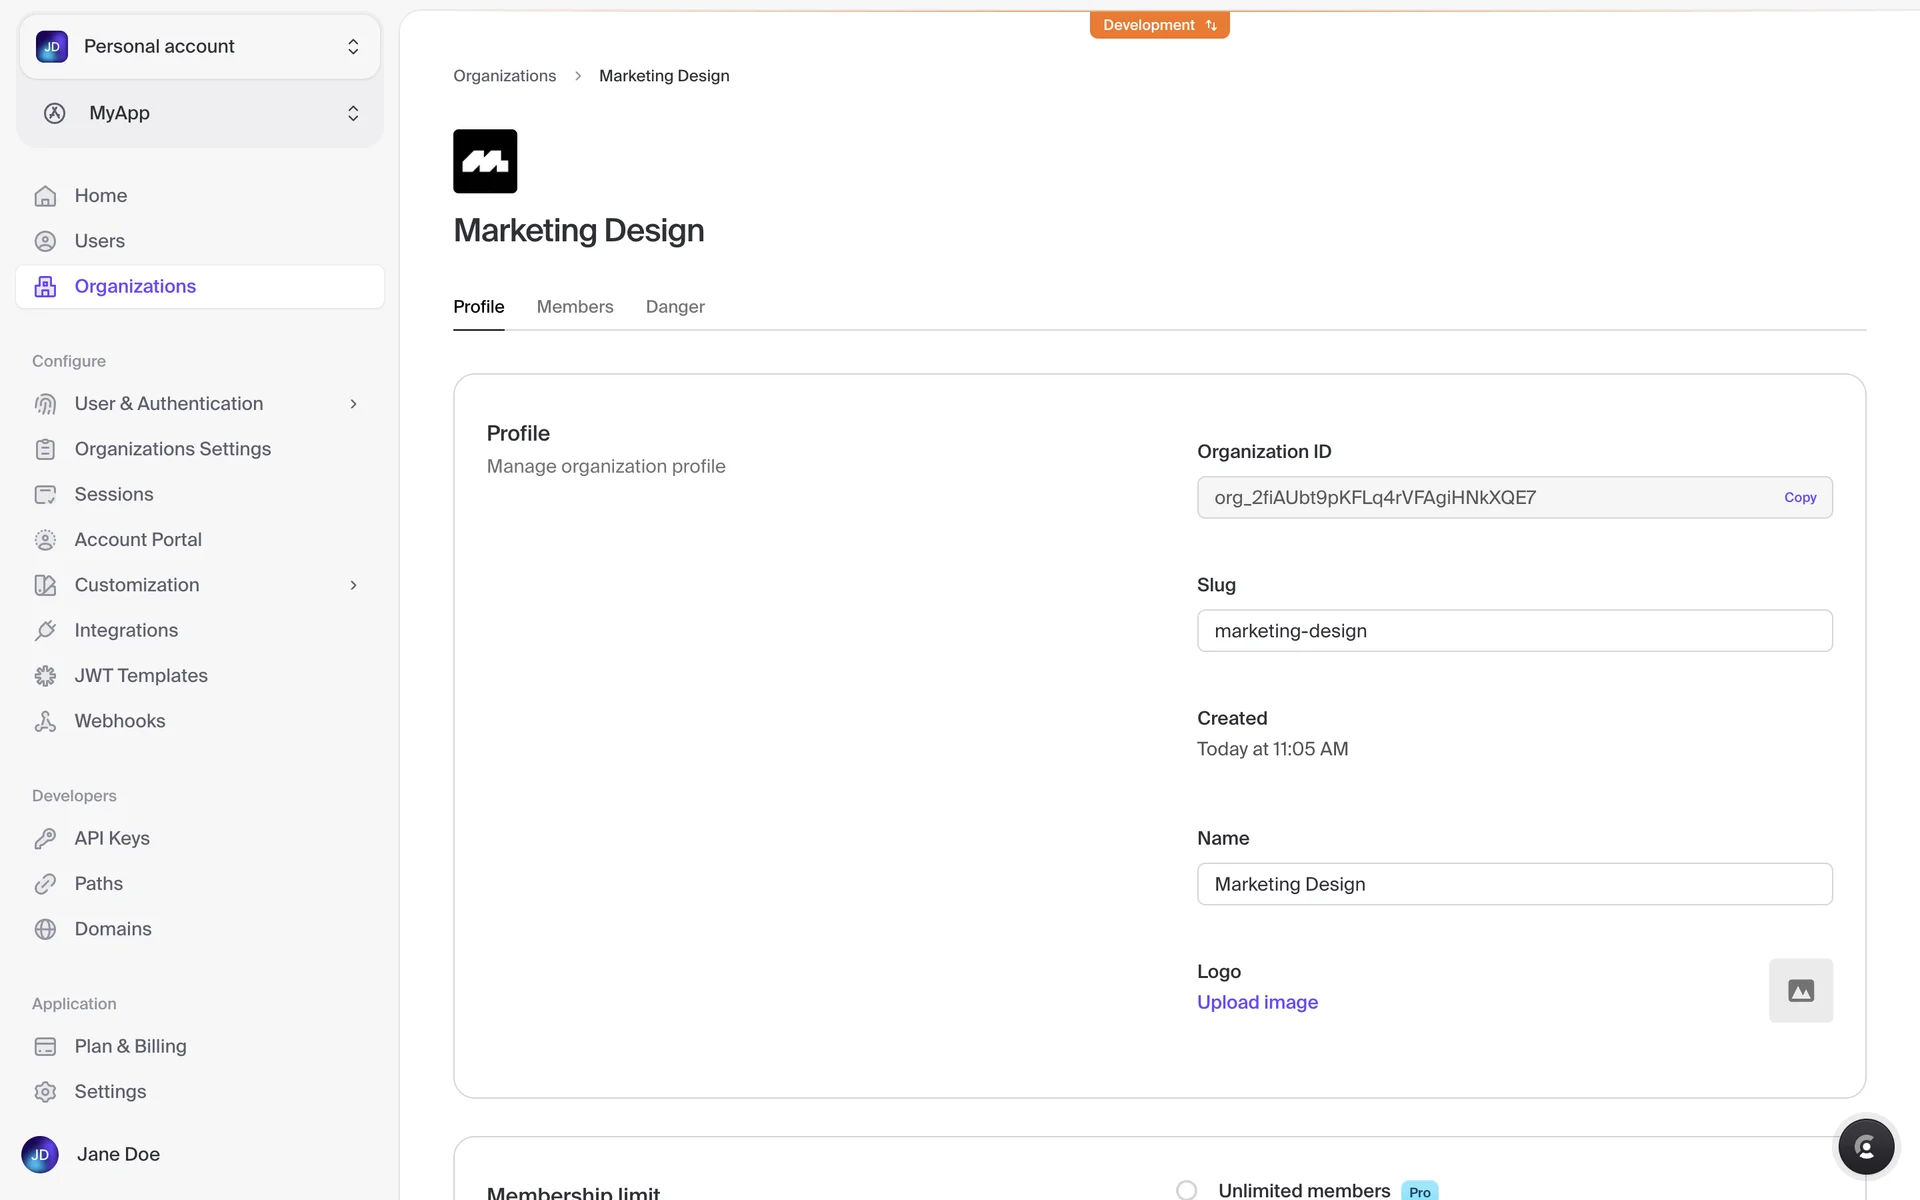Click the Domains globe icon

coord(45,929)
